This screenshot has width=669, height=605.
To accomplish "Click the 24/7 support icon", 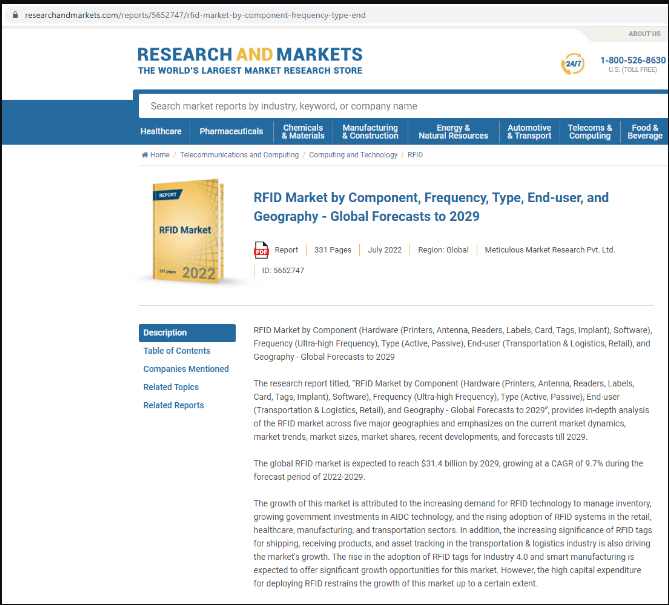I will pyautogui.click(x=573, y=64).
